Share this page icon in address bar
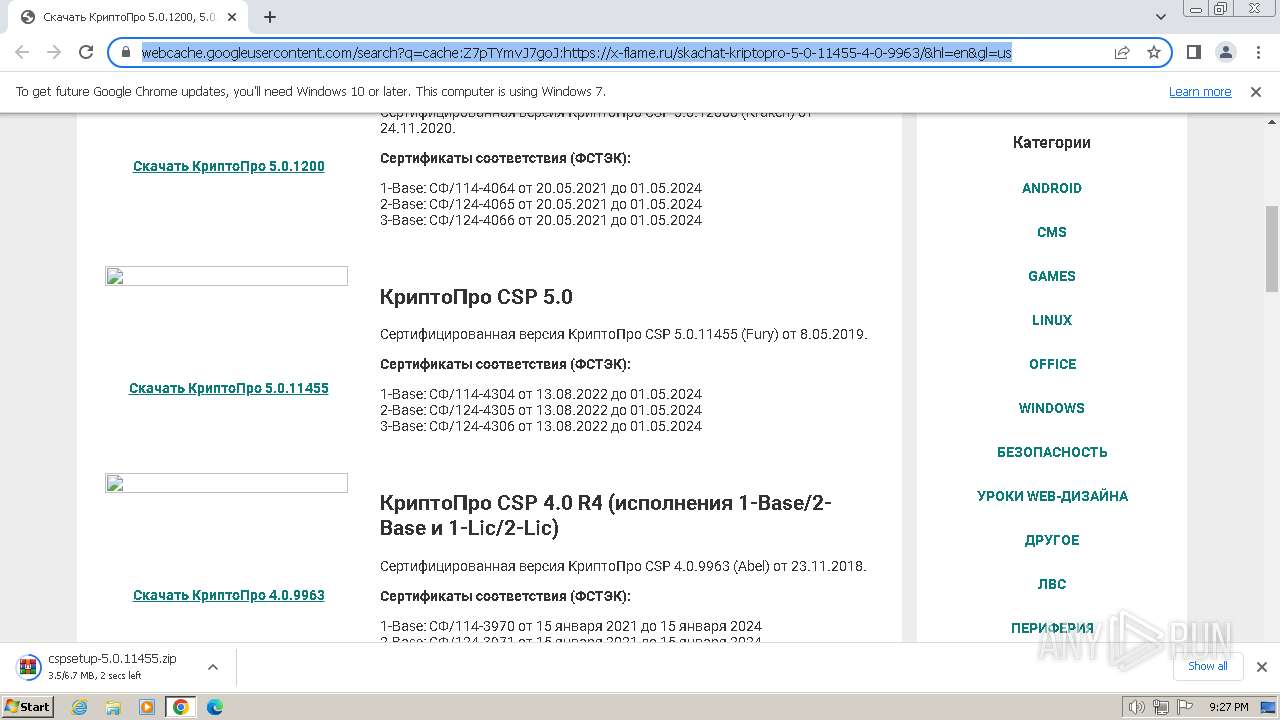Image resolution: width=1280 pixels, height=720 pixels. pos(1122,52)
